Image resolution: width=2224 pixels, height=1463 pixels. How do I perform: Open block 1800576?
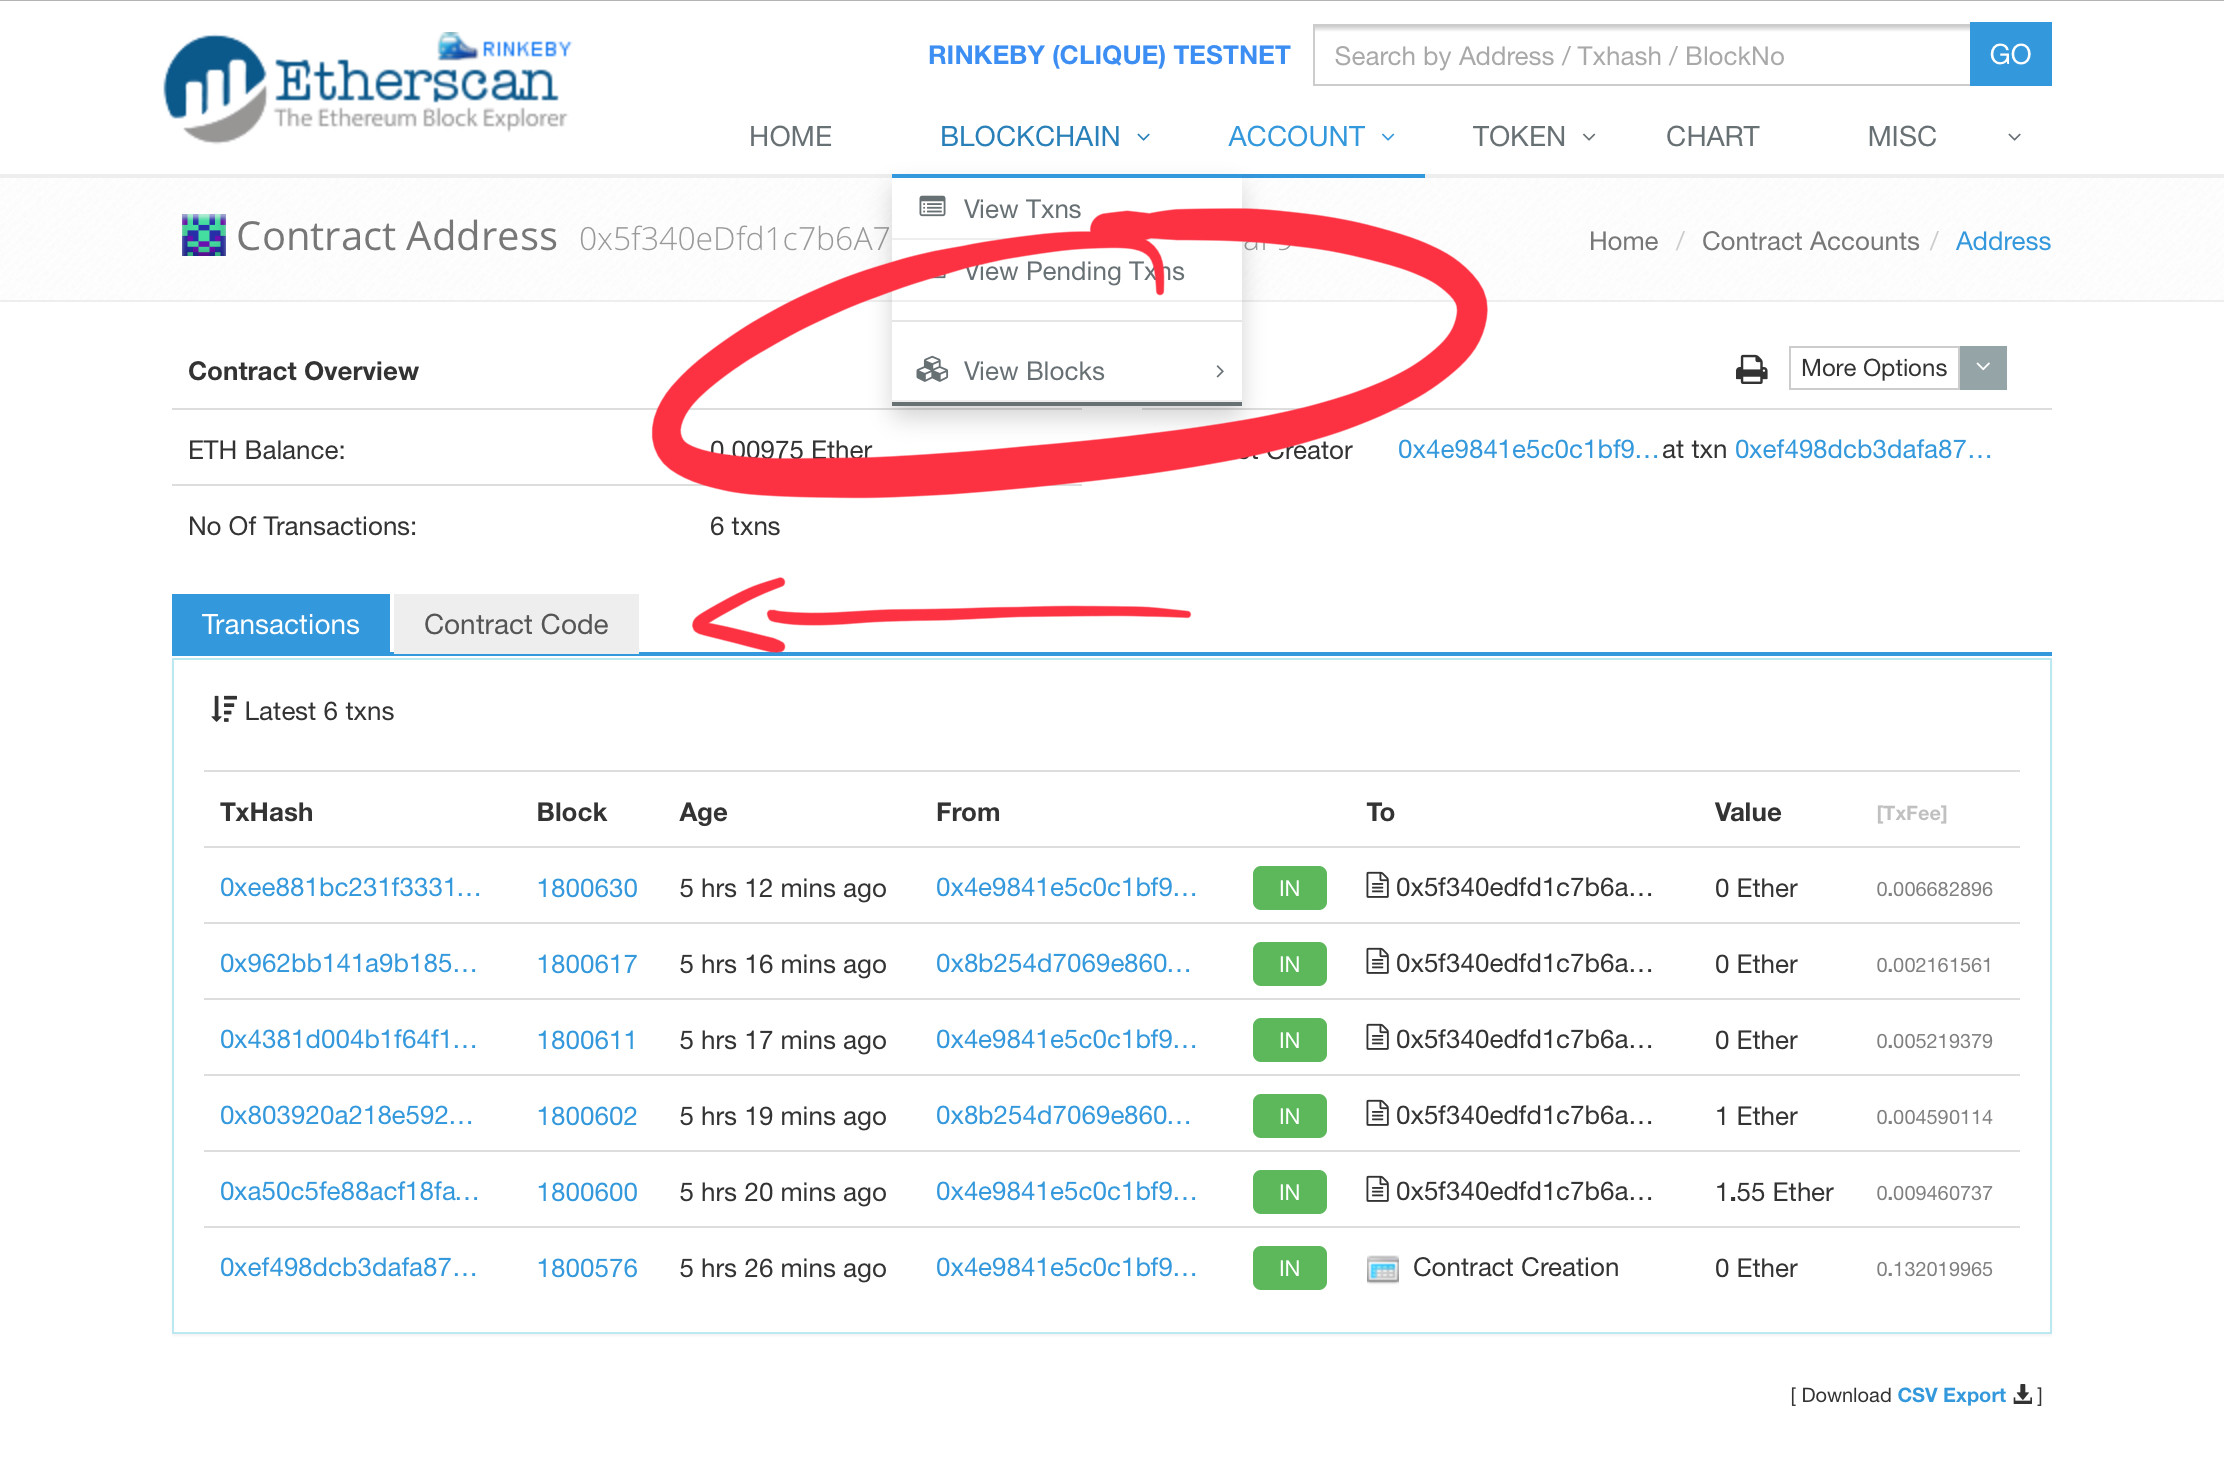[587, 1268]
